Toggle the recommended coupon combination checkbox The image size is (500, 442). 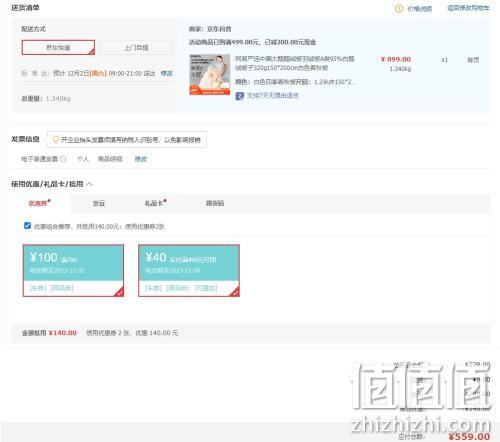27,226
